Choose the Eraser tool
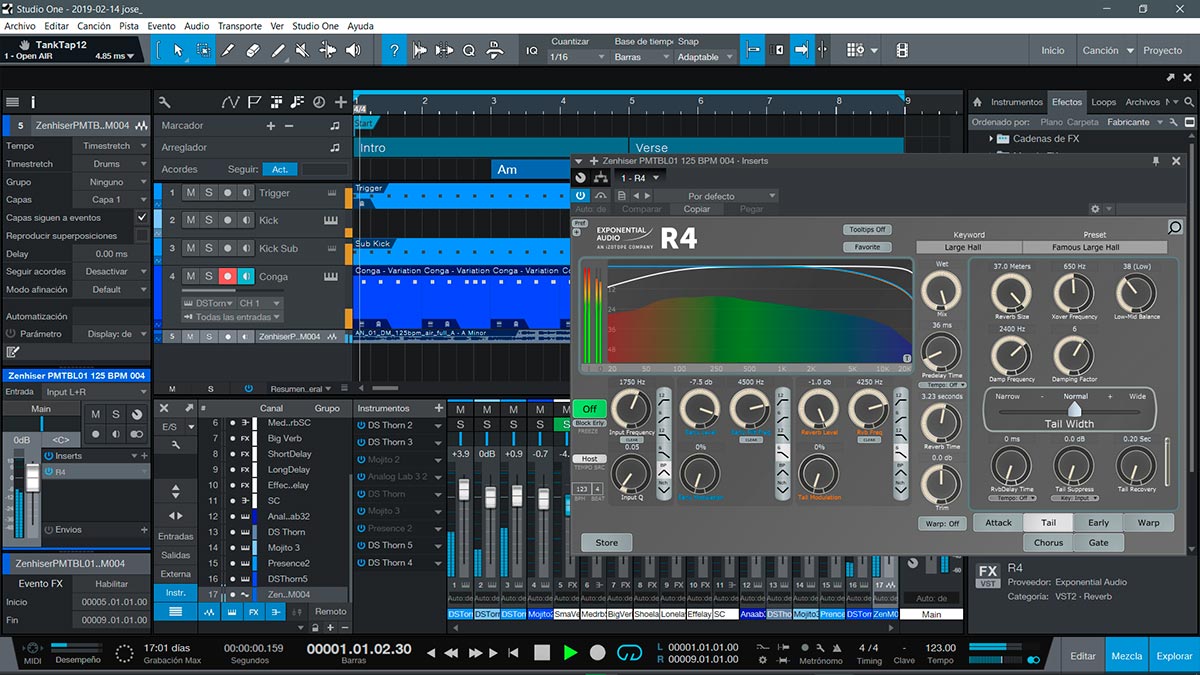This screenshot has width=1200, height=675. 253,50
